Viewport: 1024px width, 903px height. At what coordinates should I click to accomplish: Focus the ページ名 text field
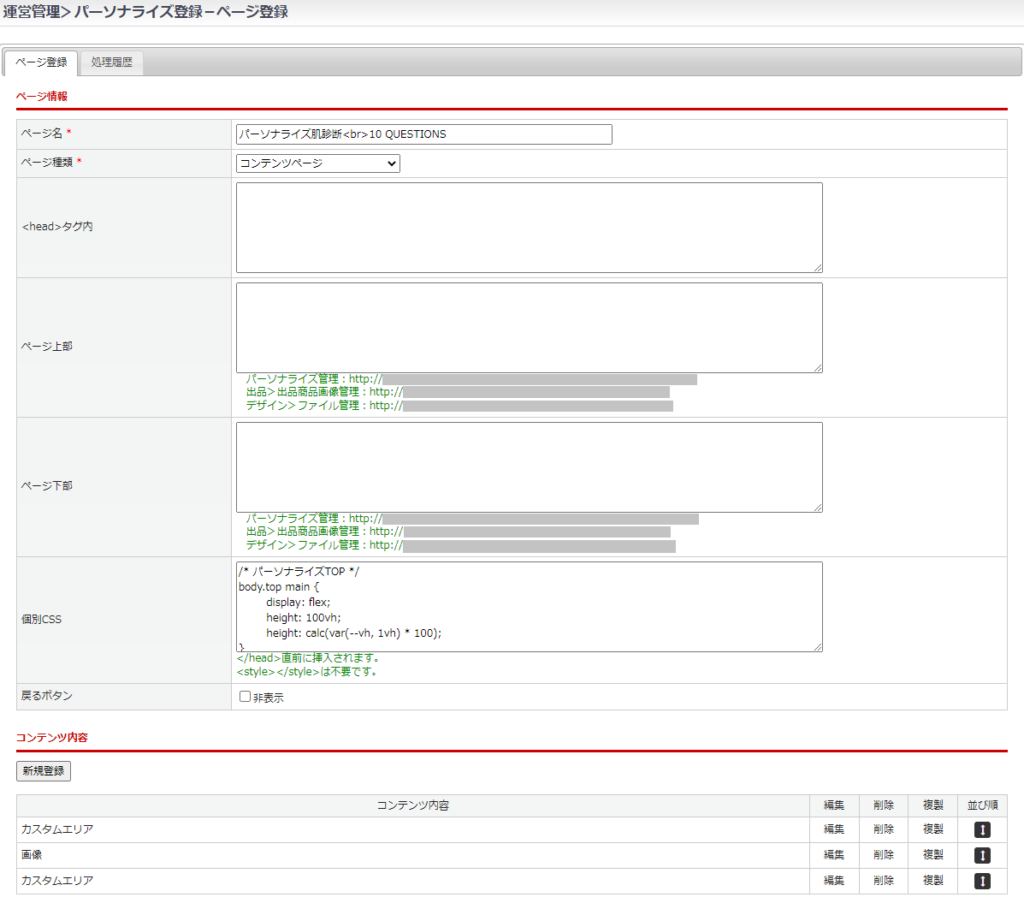(424, 134)
